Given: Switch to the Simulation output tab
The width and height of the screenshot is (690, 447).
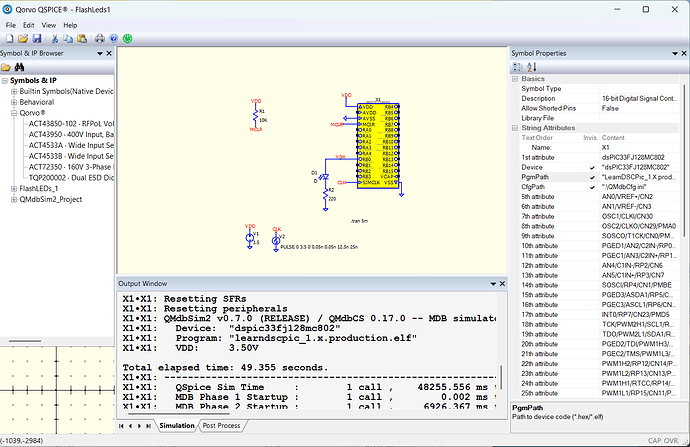Looking at the screenshot, I should pyautogui.click(x=176, y=425).
